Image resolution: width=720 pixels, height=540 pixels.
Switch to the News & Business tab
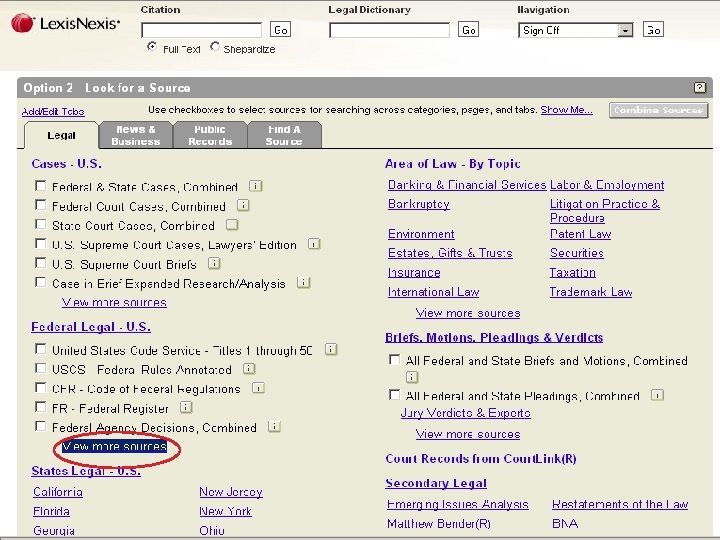click(135, 135)
